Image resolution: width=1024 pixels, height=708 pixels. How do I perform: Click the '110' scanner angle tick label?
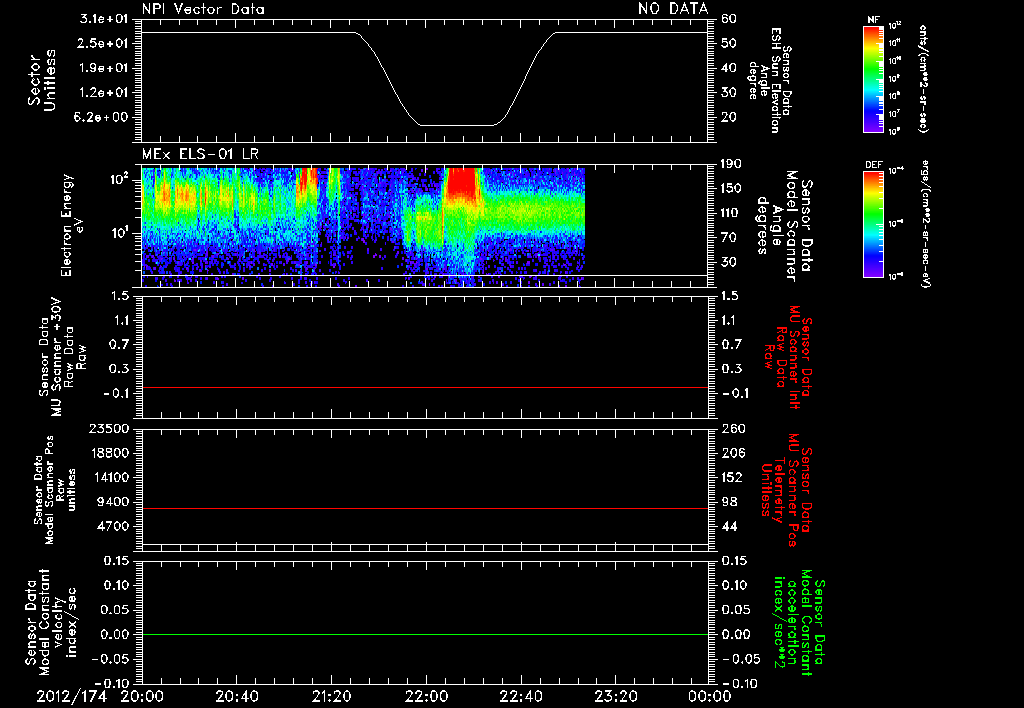(x=732, y=213)
